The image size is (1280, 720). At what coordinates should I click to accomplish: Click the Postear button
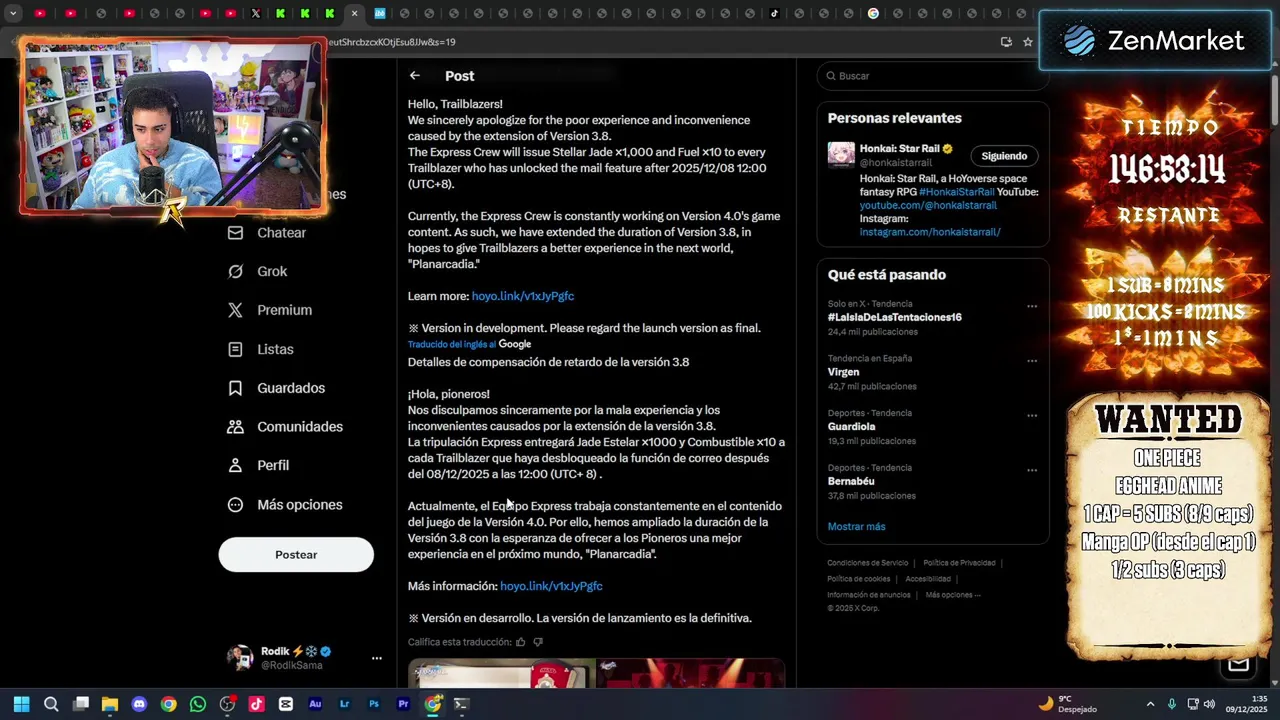[x=296, y=554]
